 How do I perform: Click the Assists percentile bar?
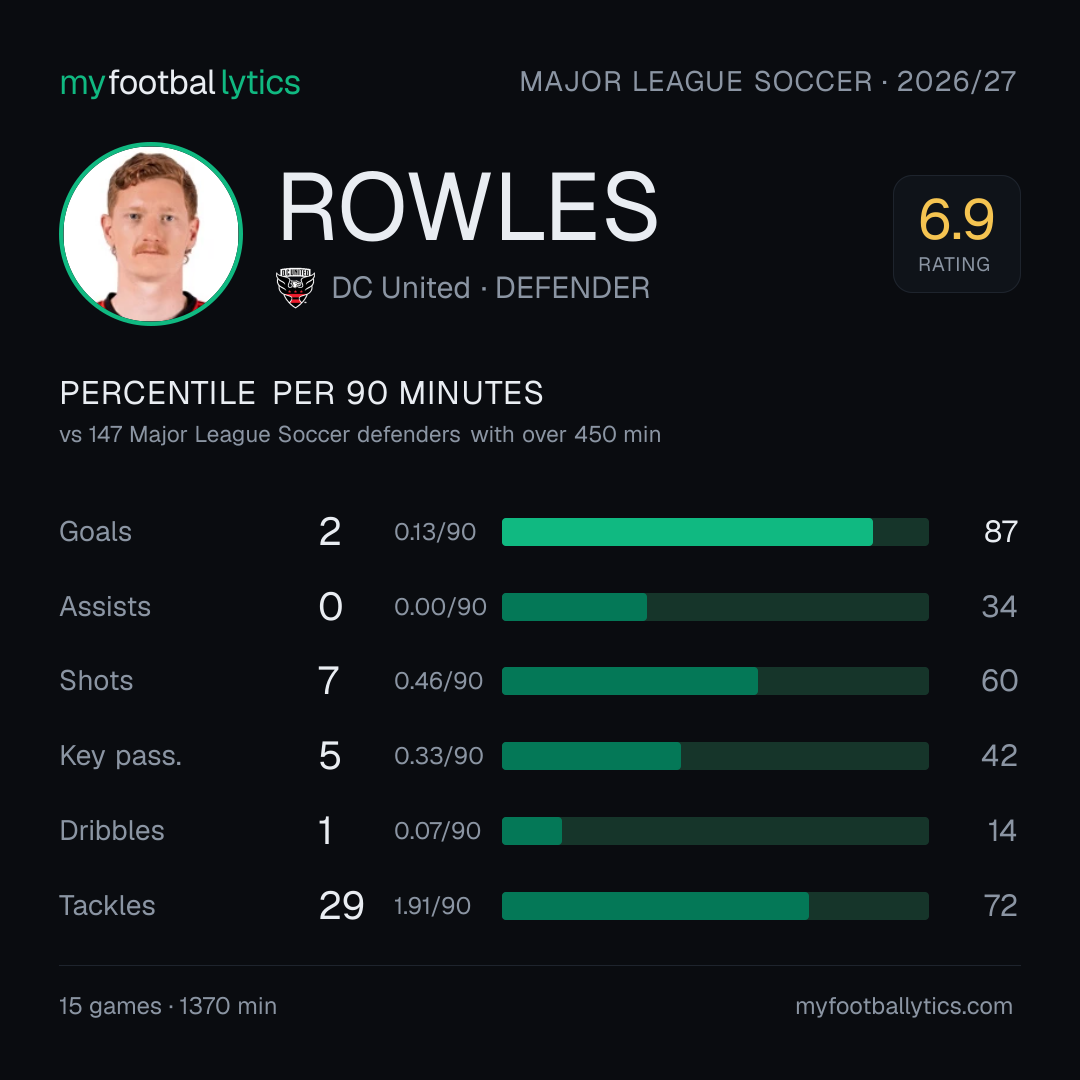715,607
